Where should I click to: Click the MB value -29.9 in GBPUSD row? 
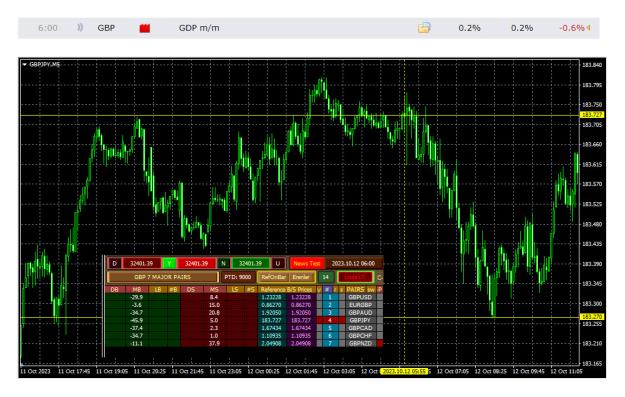[137, 297]
